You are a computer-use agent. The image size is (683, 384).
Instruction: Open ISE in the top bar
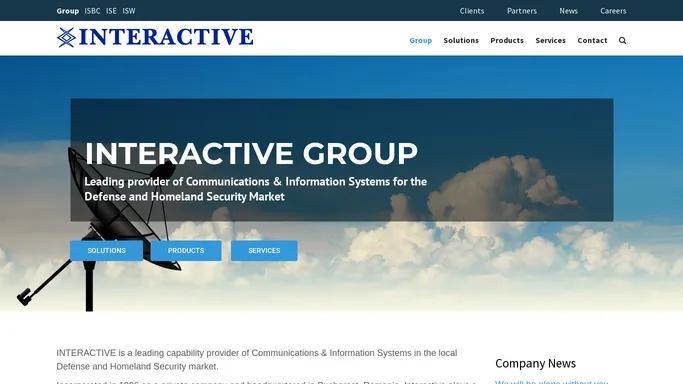coord(111,11)
